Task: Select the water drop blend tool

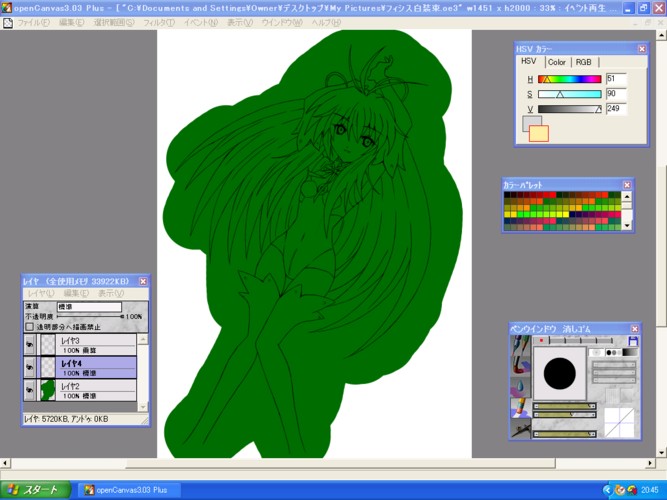Action: pyautogui.click(x=520, y=386)
